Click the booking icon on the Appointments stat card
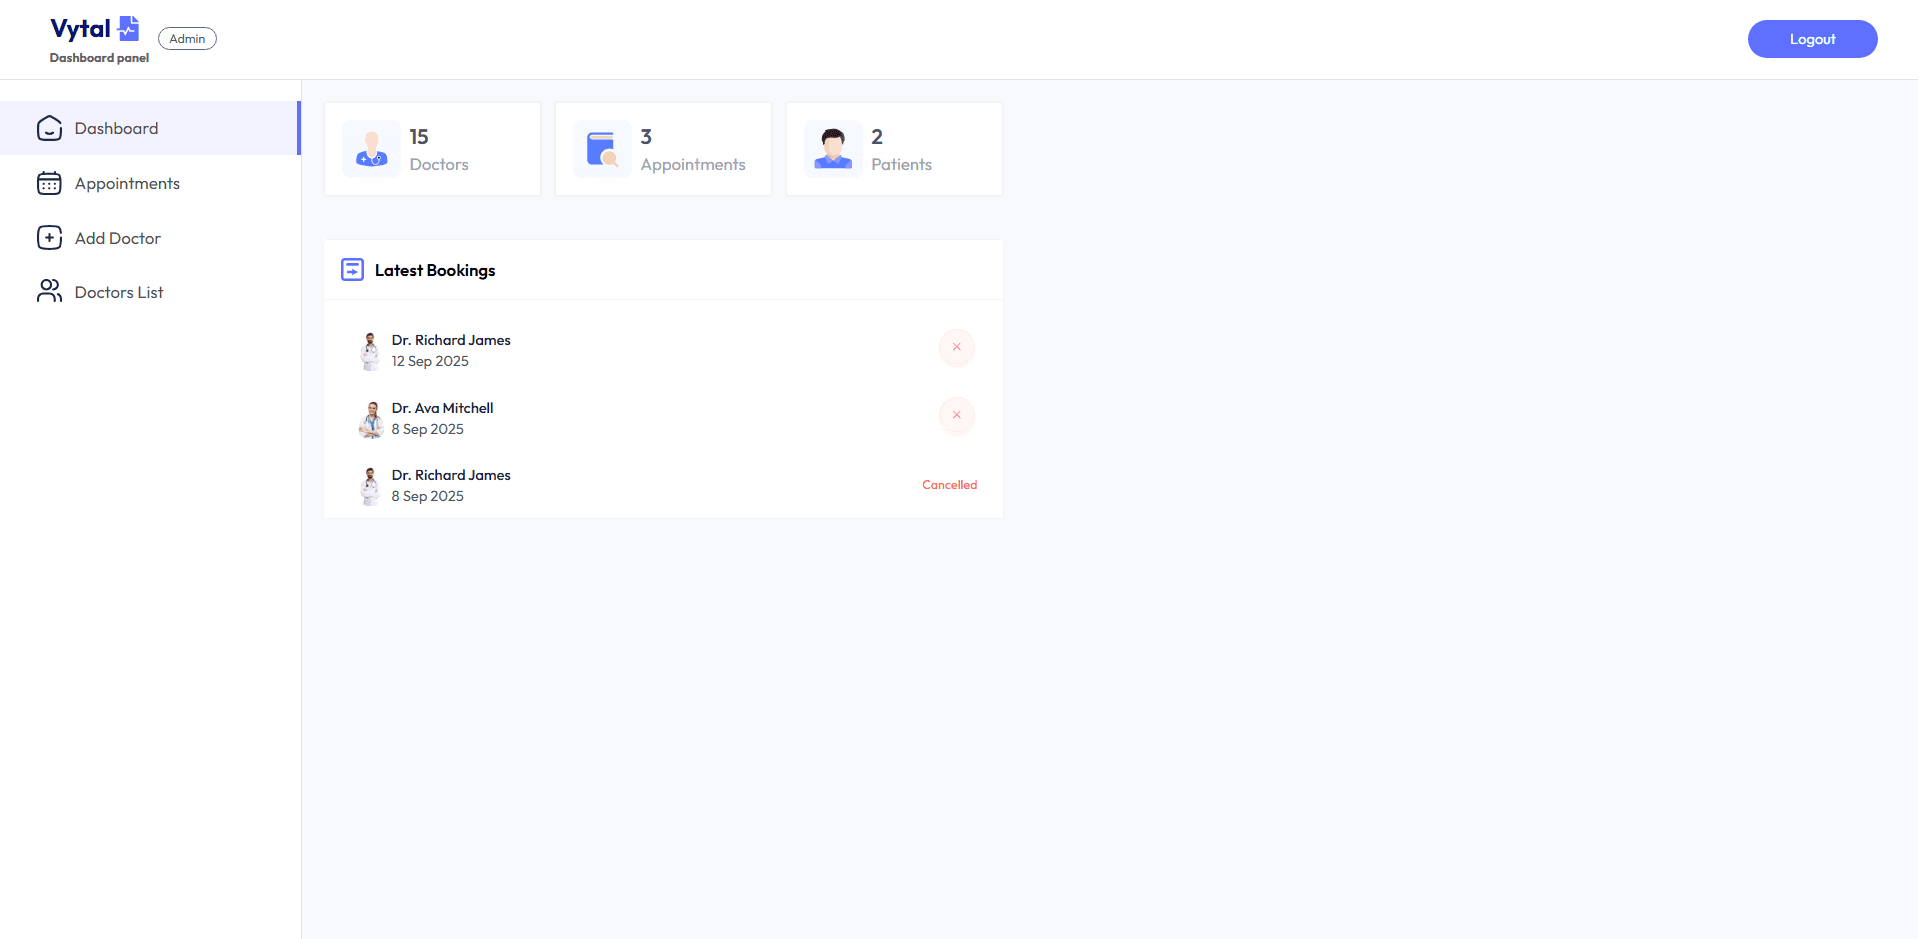 pos(602,148)
